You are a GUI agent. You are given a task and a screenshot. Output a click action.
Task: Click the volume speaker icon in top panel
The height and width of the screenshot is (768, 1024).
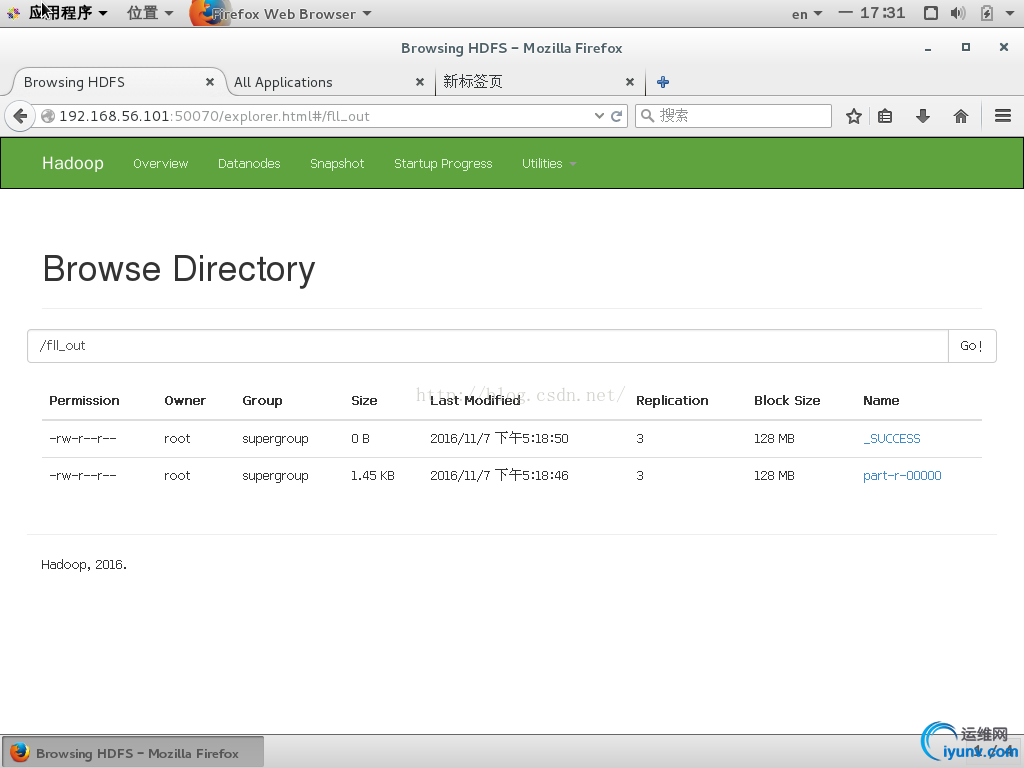pos(957,13)
